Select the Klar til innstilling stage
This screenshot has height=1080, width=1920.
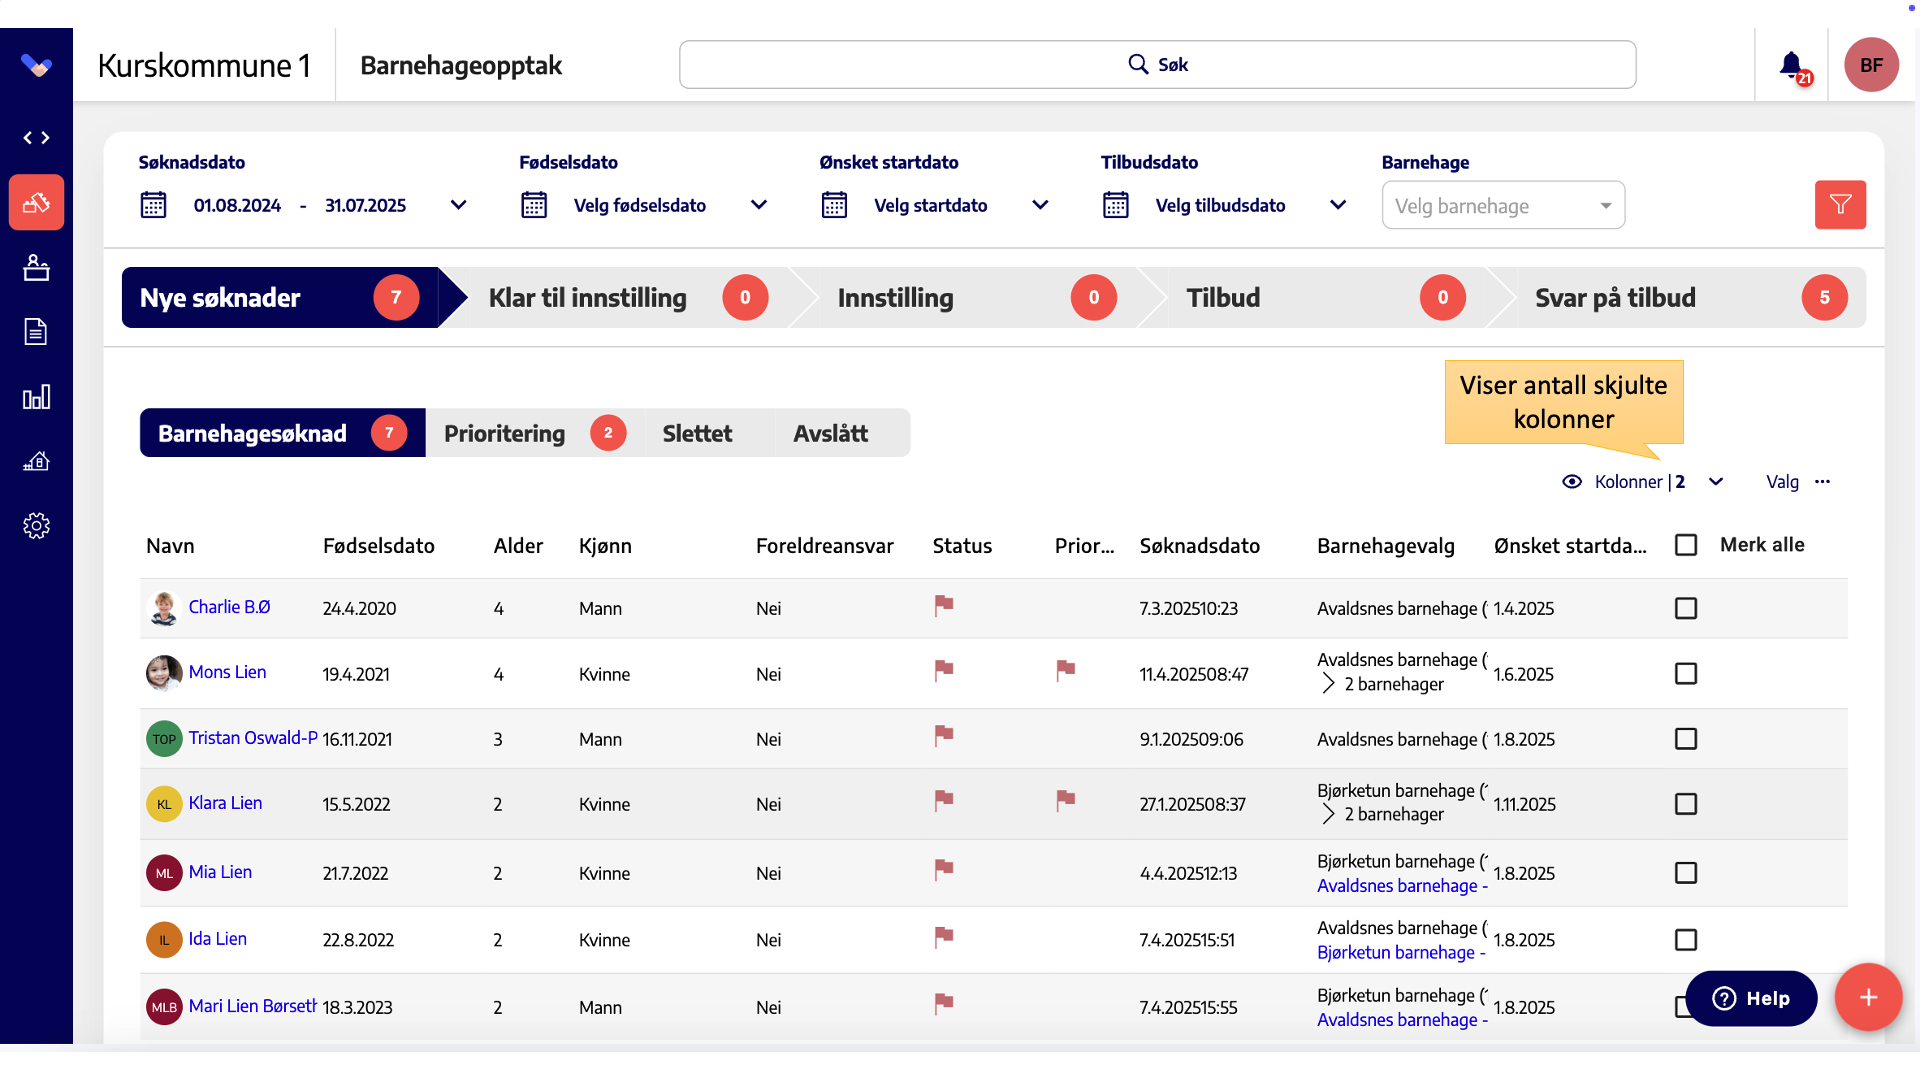(x=628, y=297)
